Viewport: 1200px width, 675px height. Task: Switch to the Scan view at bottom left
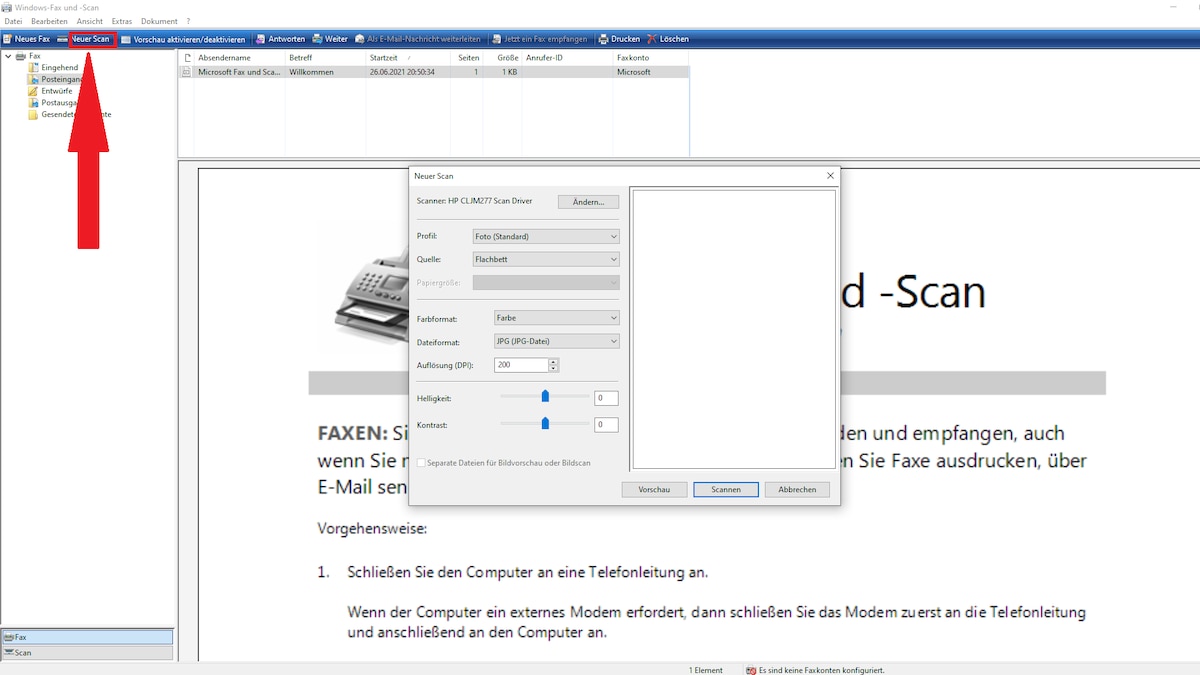click(87, 652)
